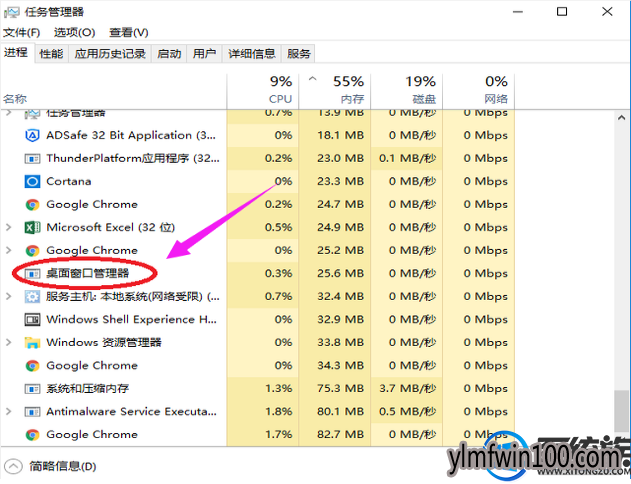
Task: Click the Microsoft Excel icon
Action: 32,228
